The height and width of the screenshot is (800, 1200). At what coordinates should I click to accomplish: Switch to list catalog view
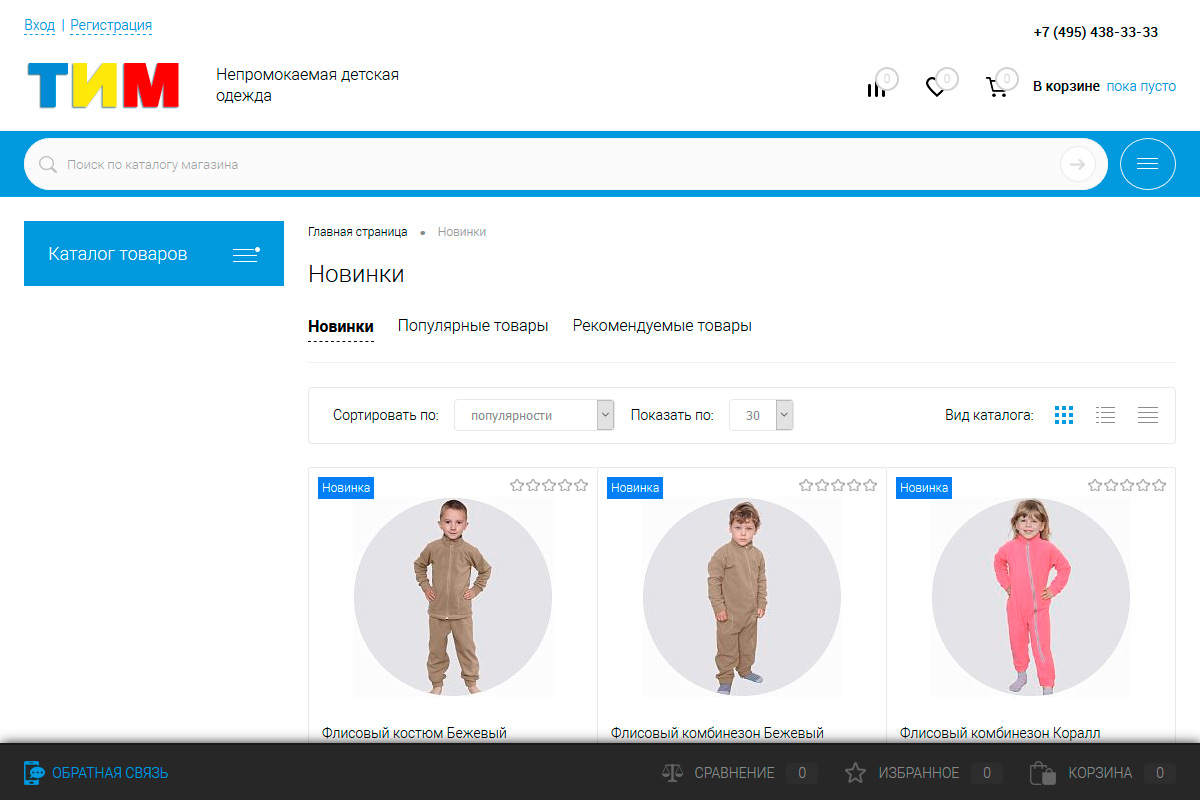pyautogui.click(x=1105, y=415)
